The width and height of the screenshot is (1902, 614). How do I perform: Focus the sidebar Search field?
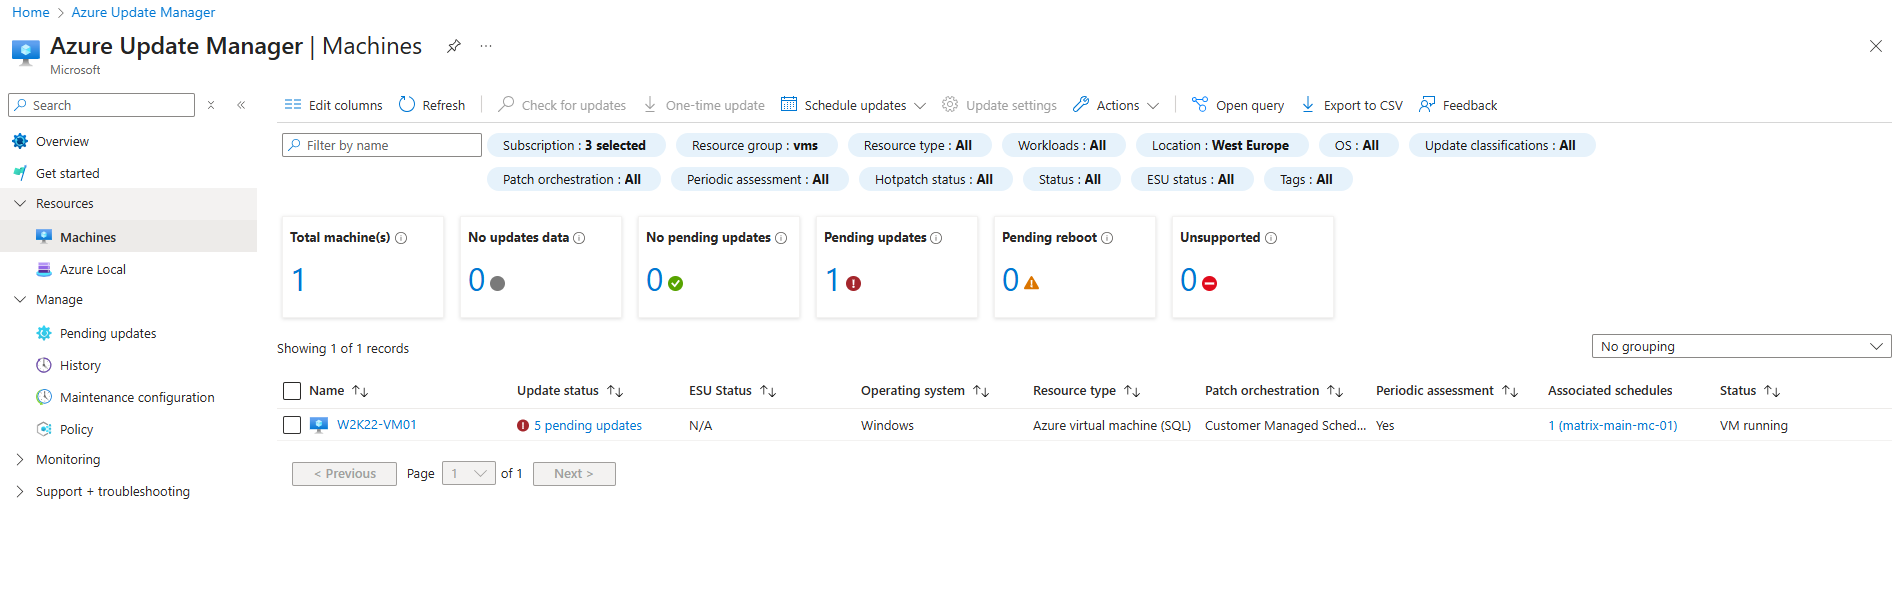[101, 105]
